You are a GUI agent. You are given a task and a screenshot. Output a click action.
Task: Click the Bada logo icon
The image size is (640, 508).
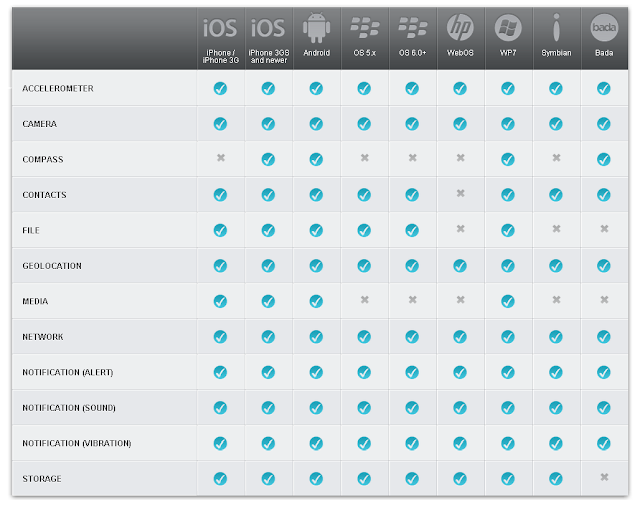pyautogui.click(x=604, y=27)
